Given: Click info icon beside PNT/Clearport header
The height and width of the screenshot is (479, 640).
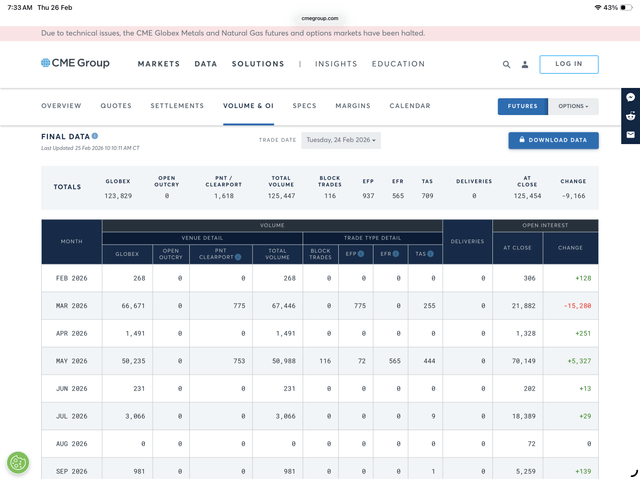Looking at the screenshot, I should [x=238, y=257].
